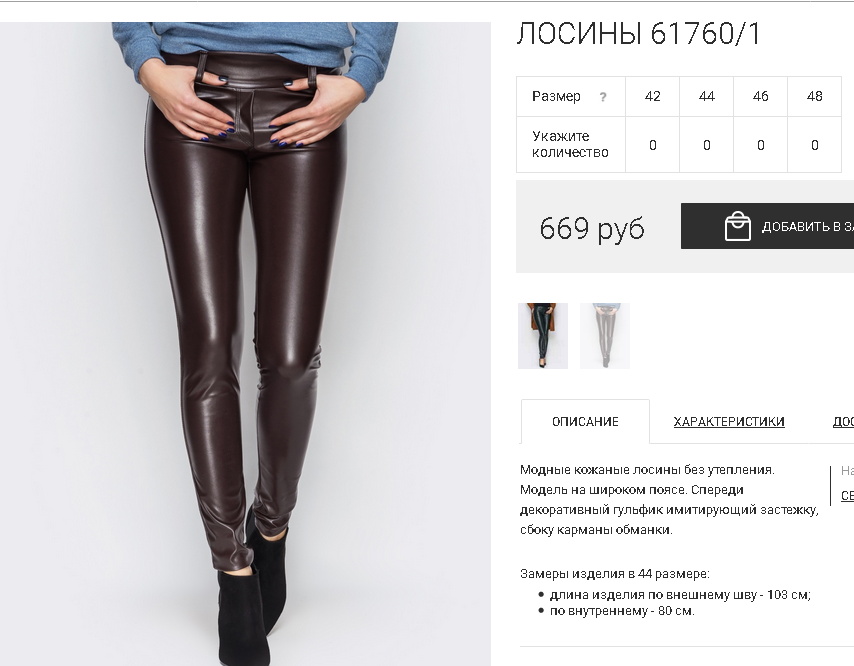Click the main product photo

tap(245, 344)
